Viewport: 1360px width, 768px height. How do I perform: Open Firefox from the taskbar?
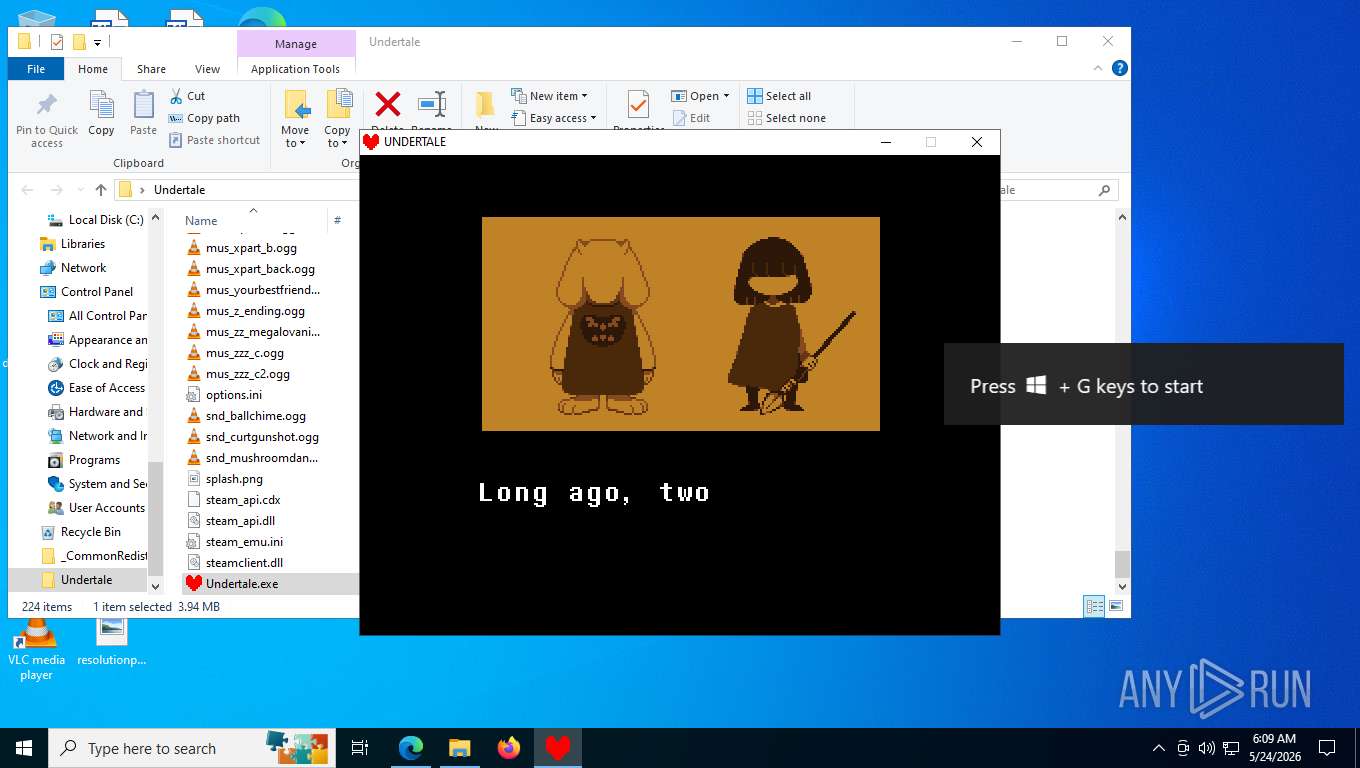coord(509,748)
